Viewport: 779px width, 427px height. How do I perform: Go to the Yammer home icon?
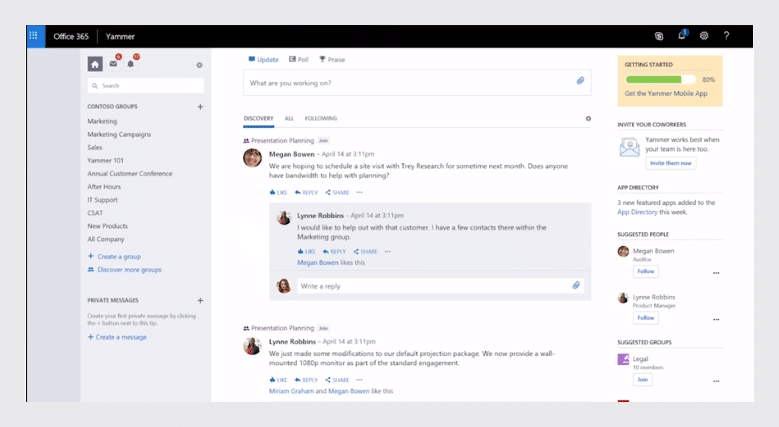pos(95,64)
